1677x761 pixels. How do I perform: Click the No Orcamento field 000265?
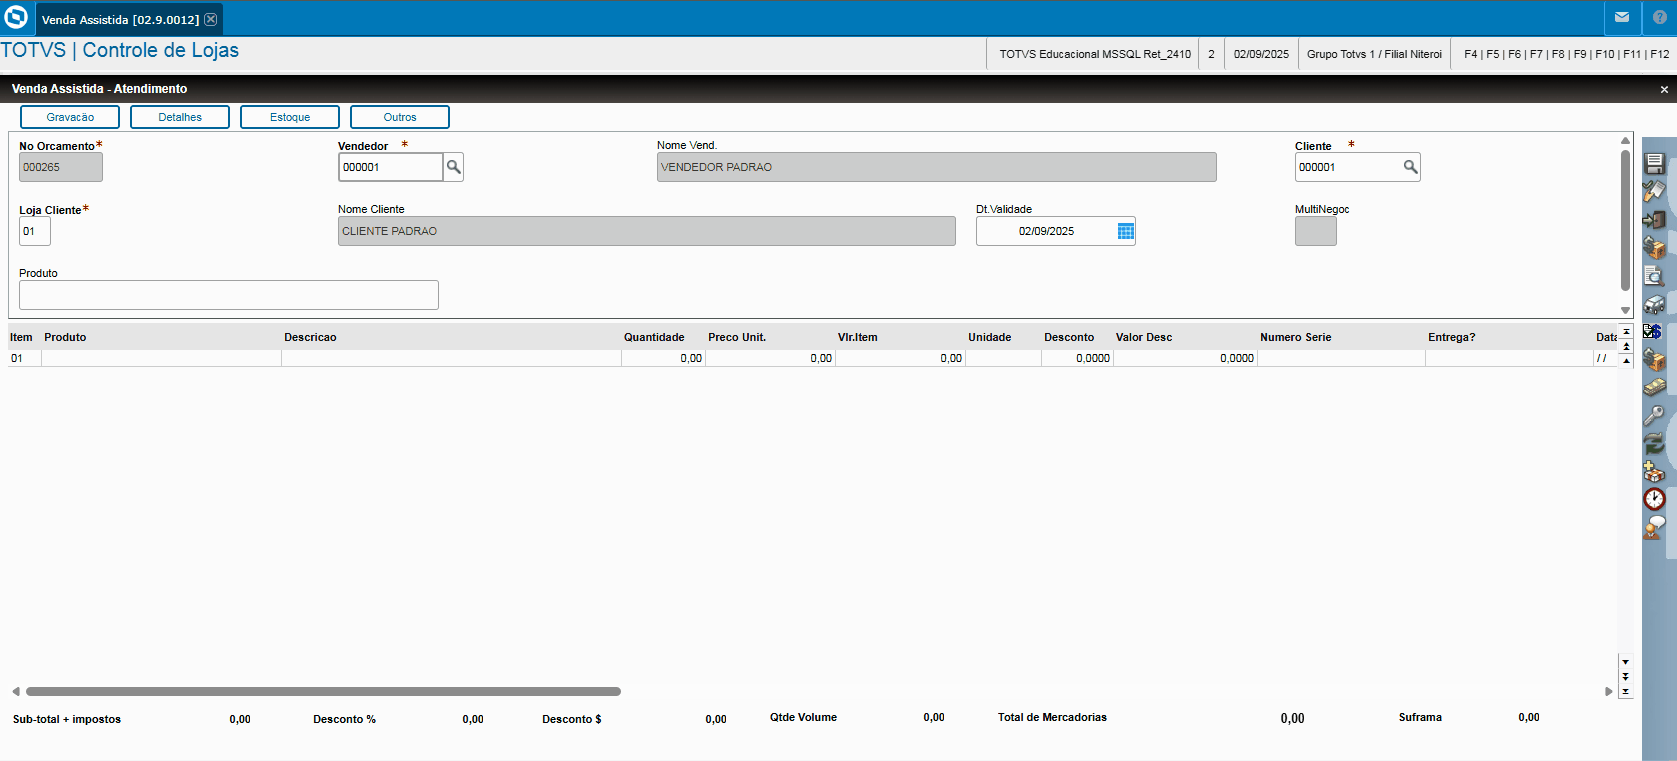click(x=61, y=167)
